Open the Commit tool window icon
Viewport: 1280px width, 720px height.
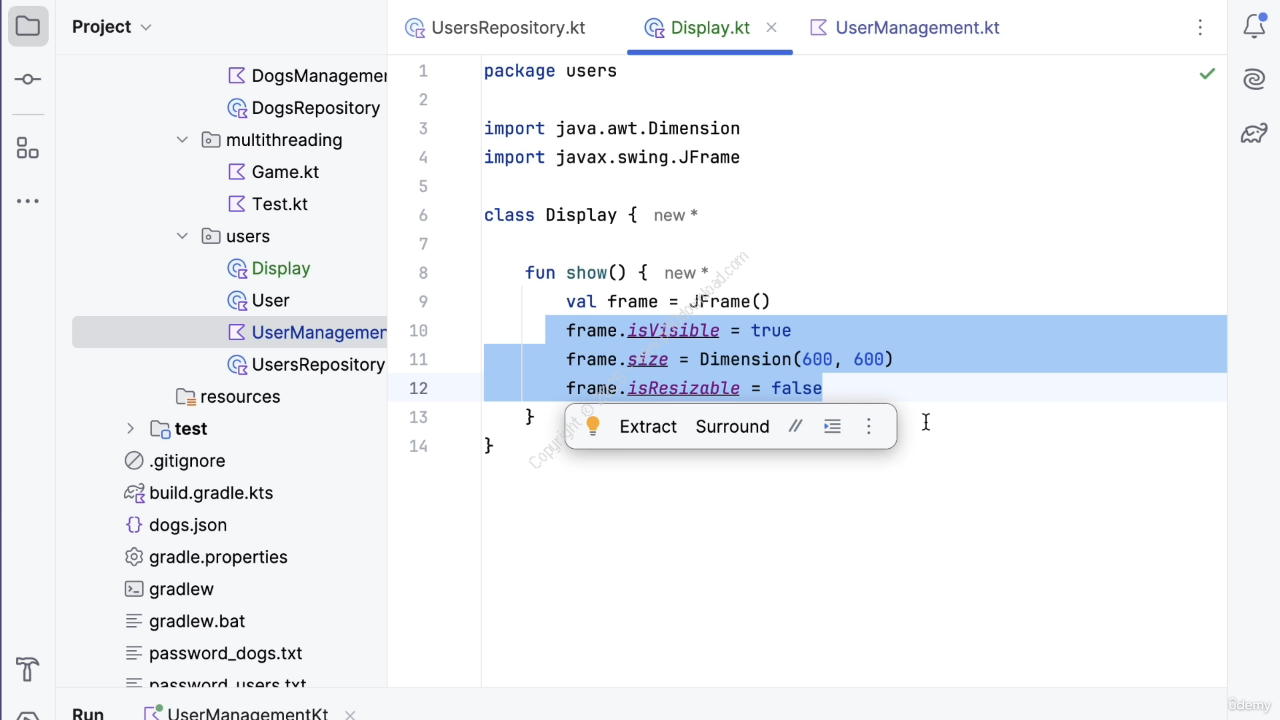click(x=28, y=79)
